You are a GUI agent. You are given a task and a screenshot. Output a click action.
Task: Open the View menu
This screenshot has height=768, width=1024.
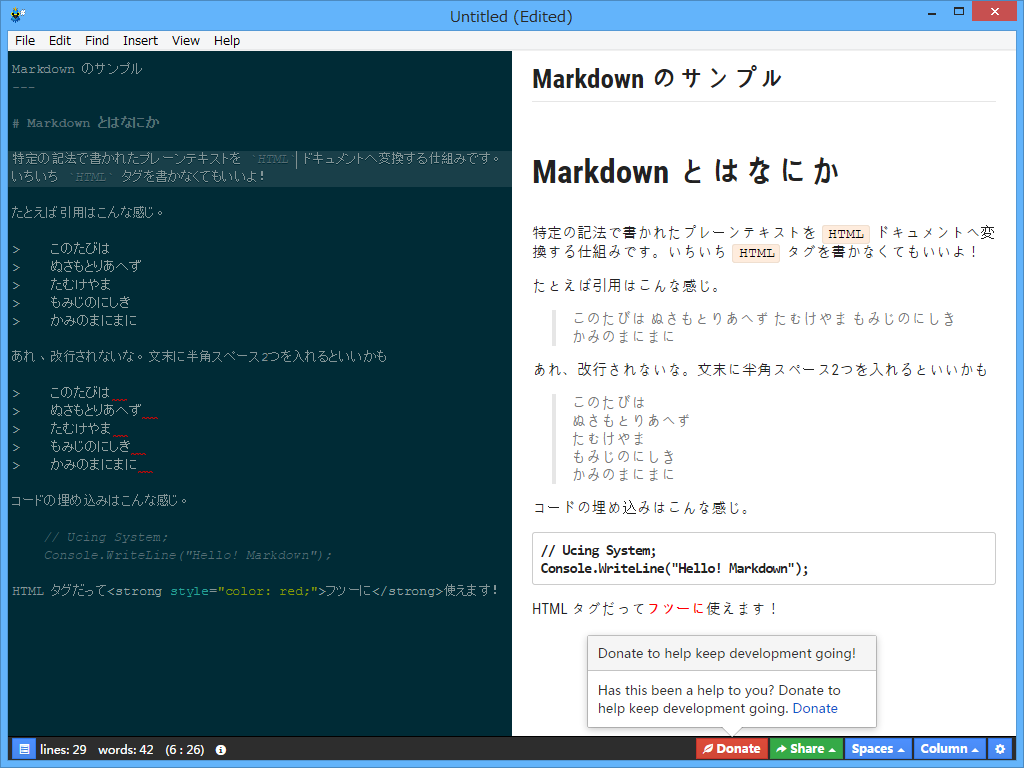(x=185, y=40)
